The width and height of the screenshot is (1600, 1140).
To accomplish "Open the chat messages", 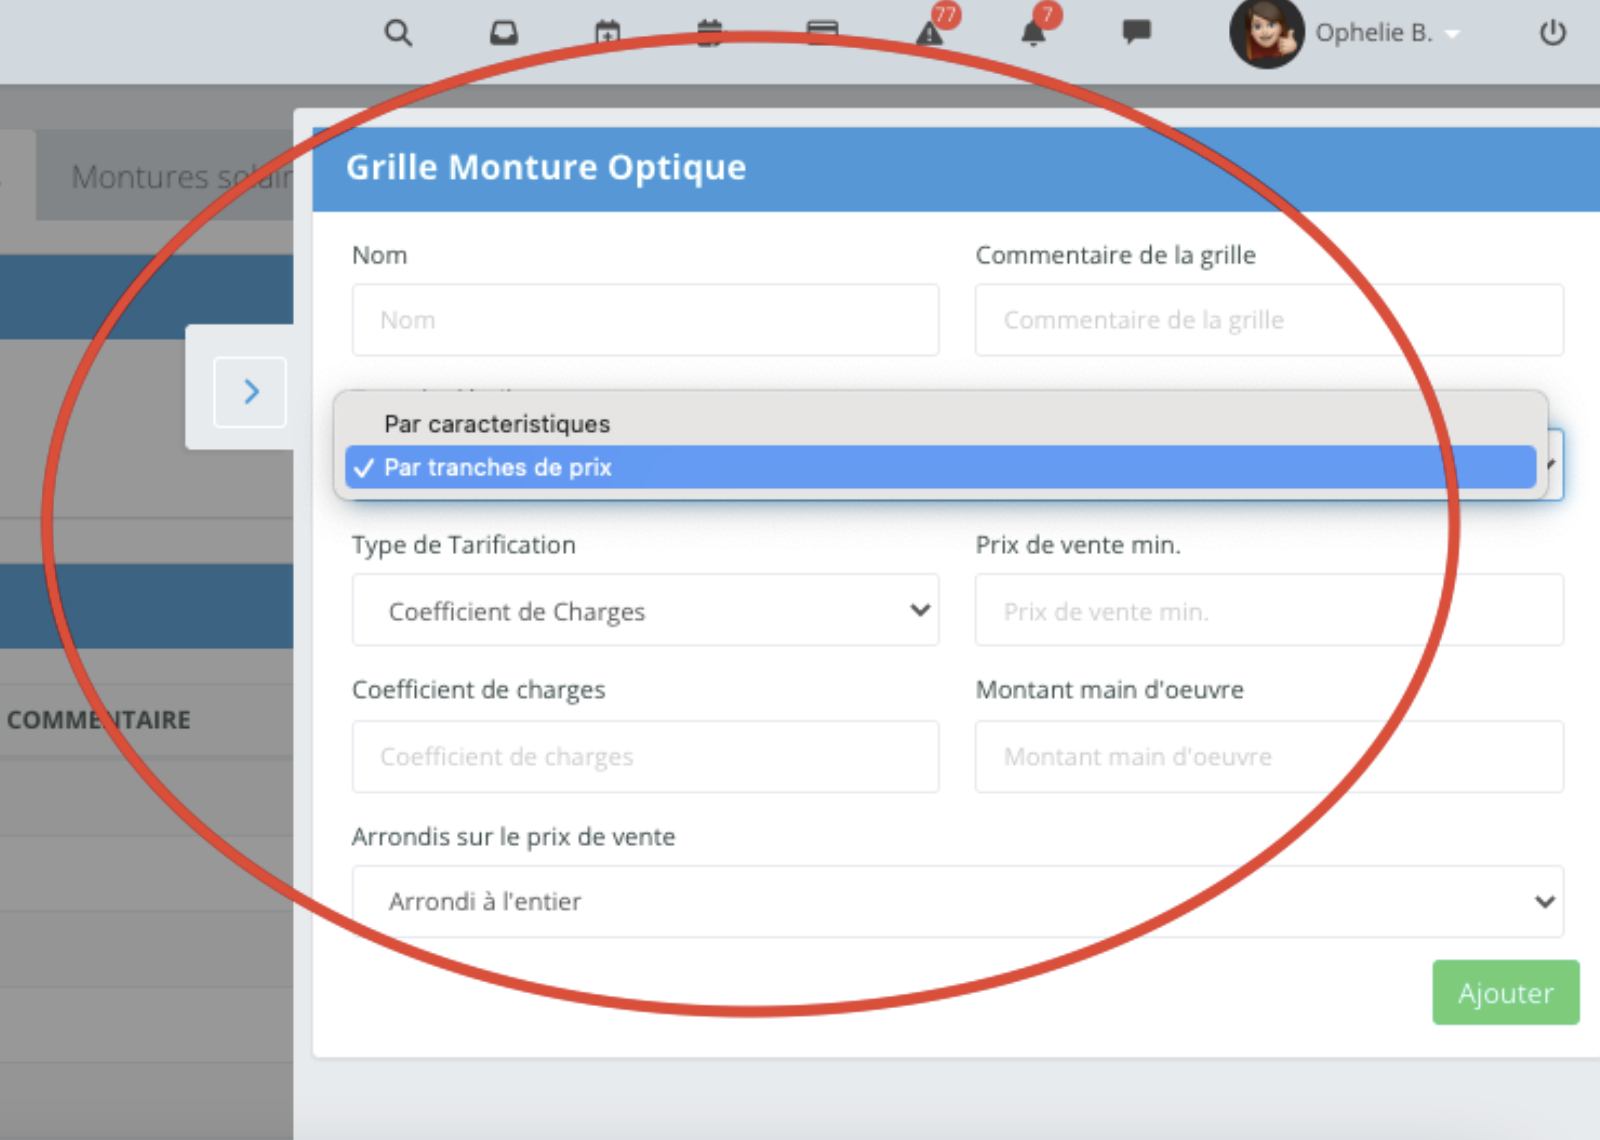I will [1137, 33].
